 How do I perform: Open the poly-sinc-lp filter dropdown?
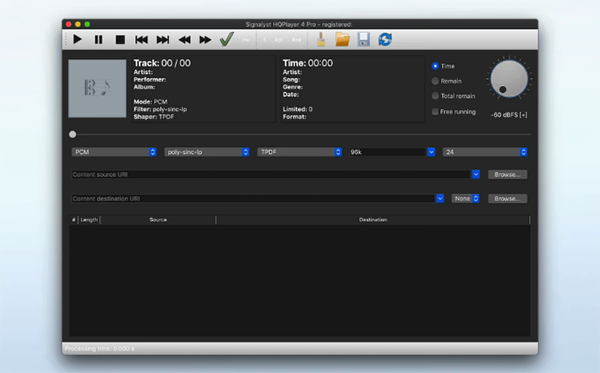click(x=207, y=152)
